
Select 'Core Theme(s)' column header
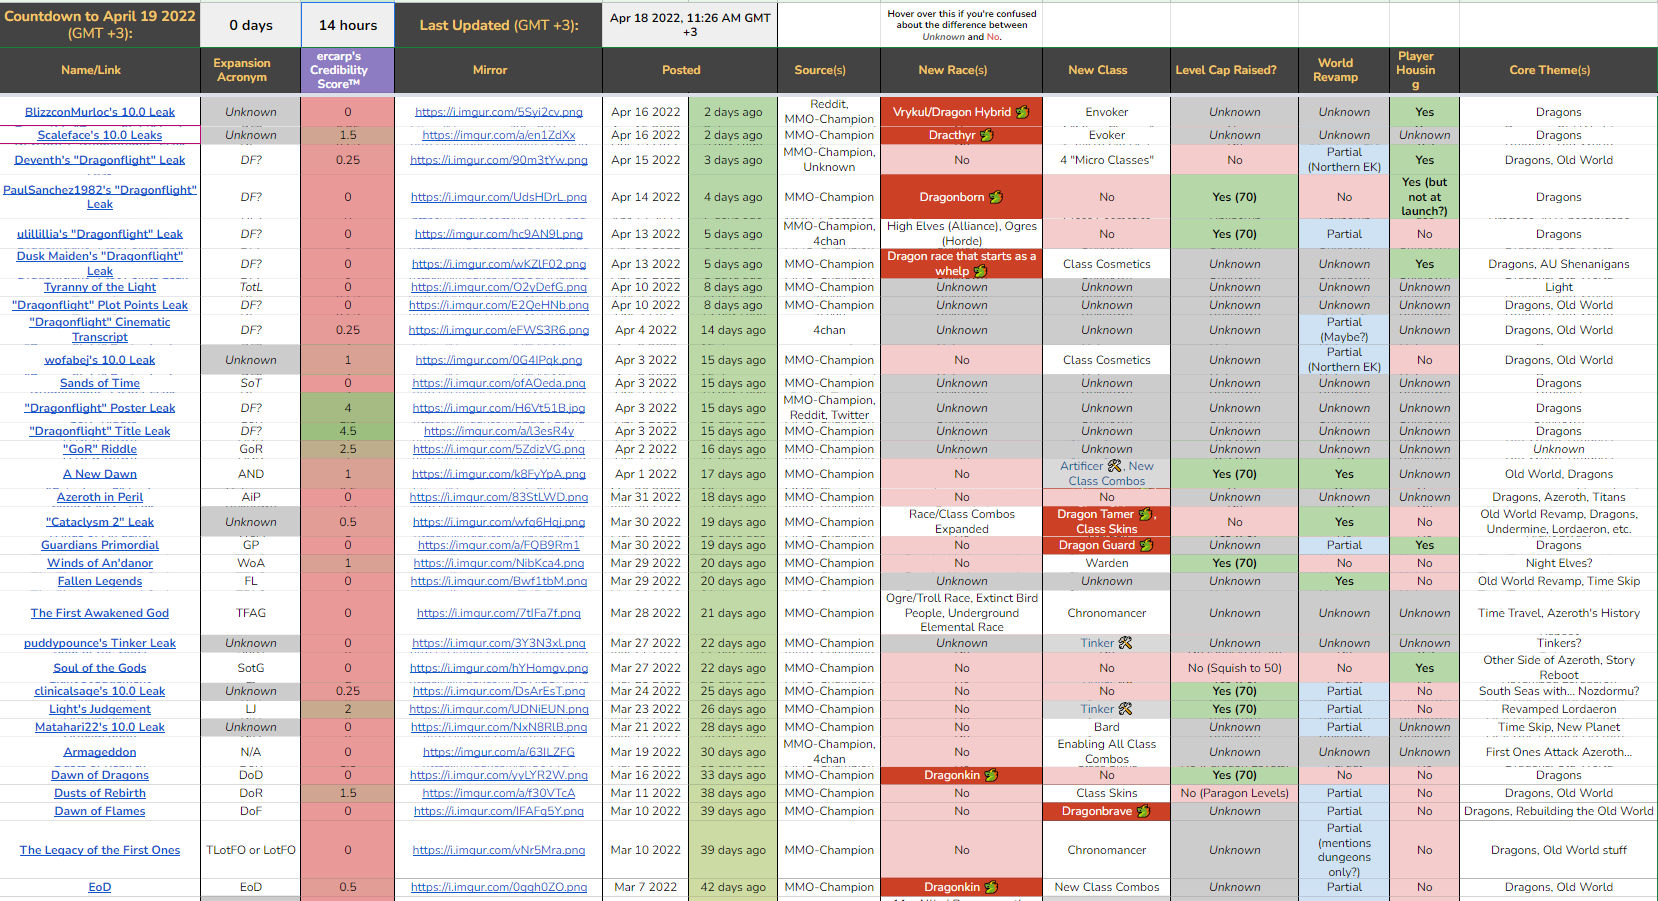pos(1559,70)
